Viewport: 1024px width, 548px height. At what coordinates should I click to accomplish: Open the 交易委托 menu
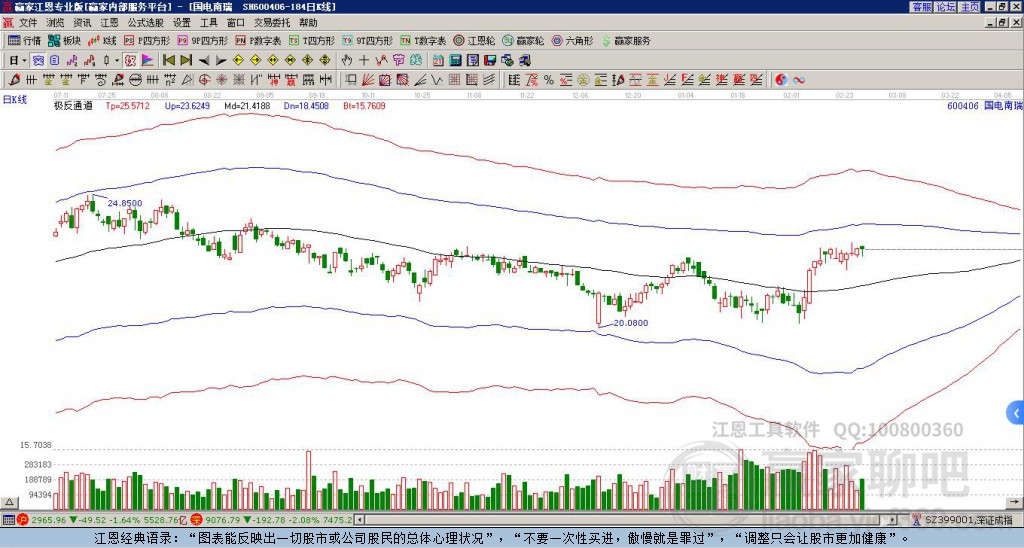(272, 23)
